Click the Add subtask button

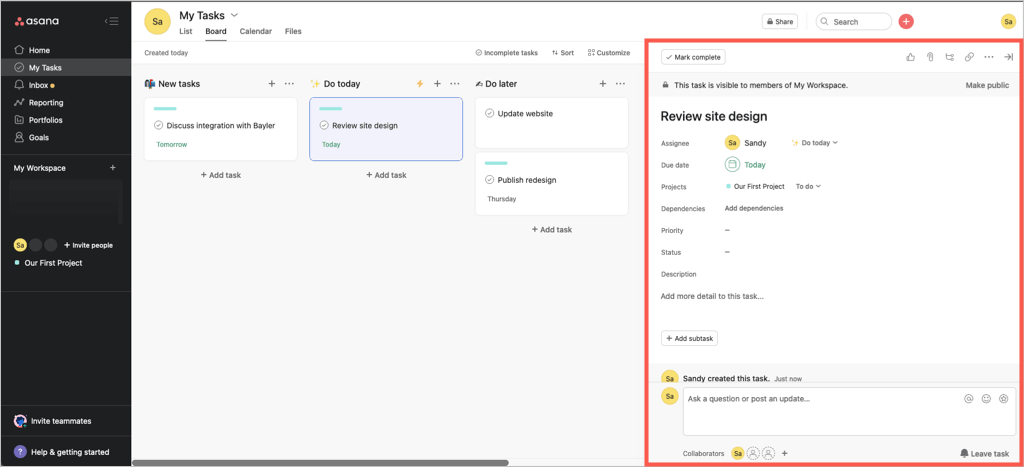[x=689, y=339]
